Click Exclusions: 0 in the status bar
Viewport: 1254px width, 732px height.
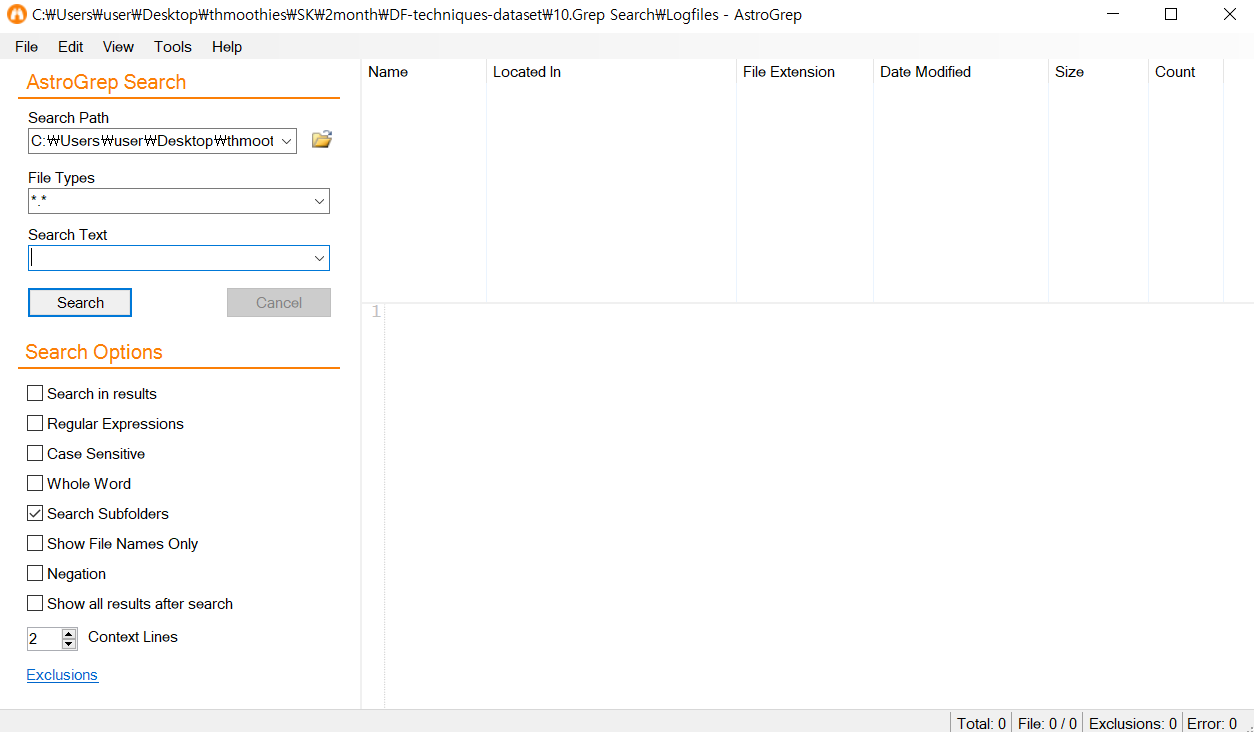1132,723
